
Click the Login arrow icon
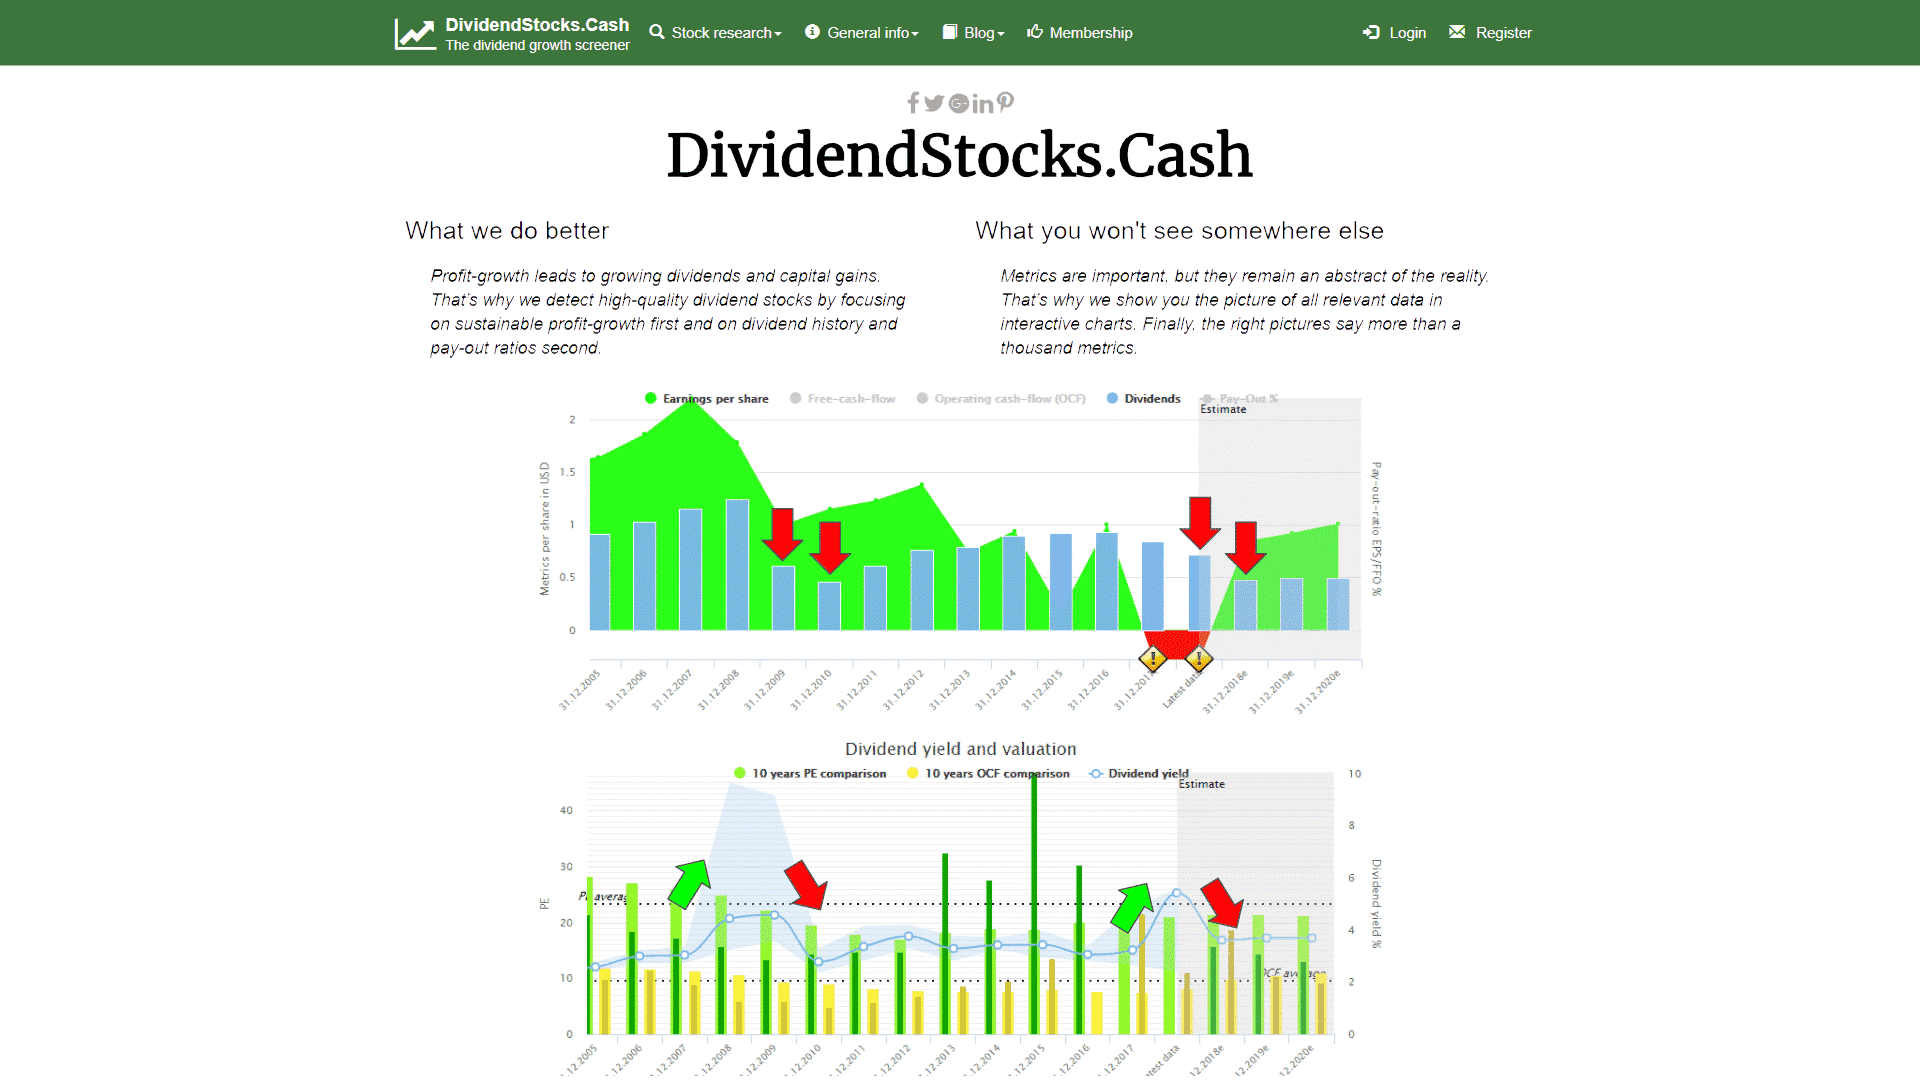pyautogui.click(x=1371, y=32)
